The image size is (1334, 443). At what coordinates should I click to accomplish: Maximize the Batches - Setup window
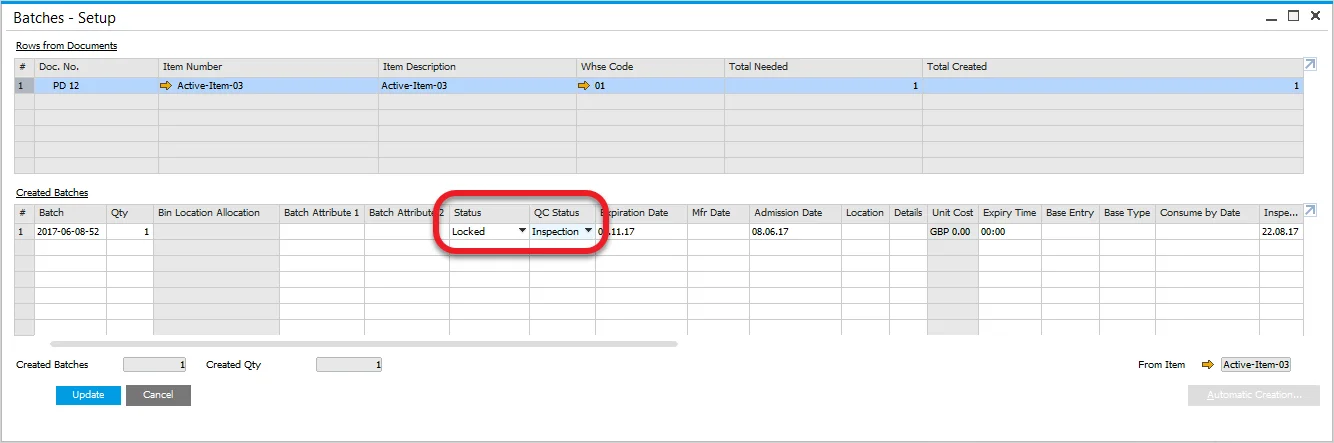1293,16
